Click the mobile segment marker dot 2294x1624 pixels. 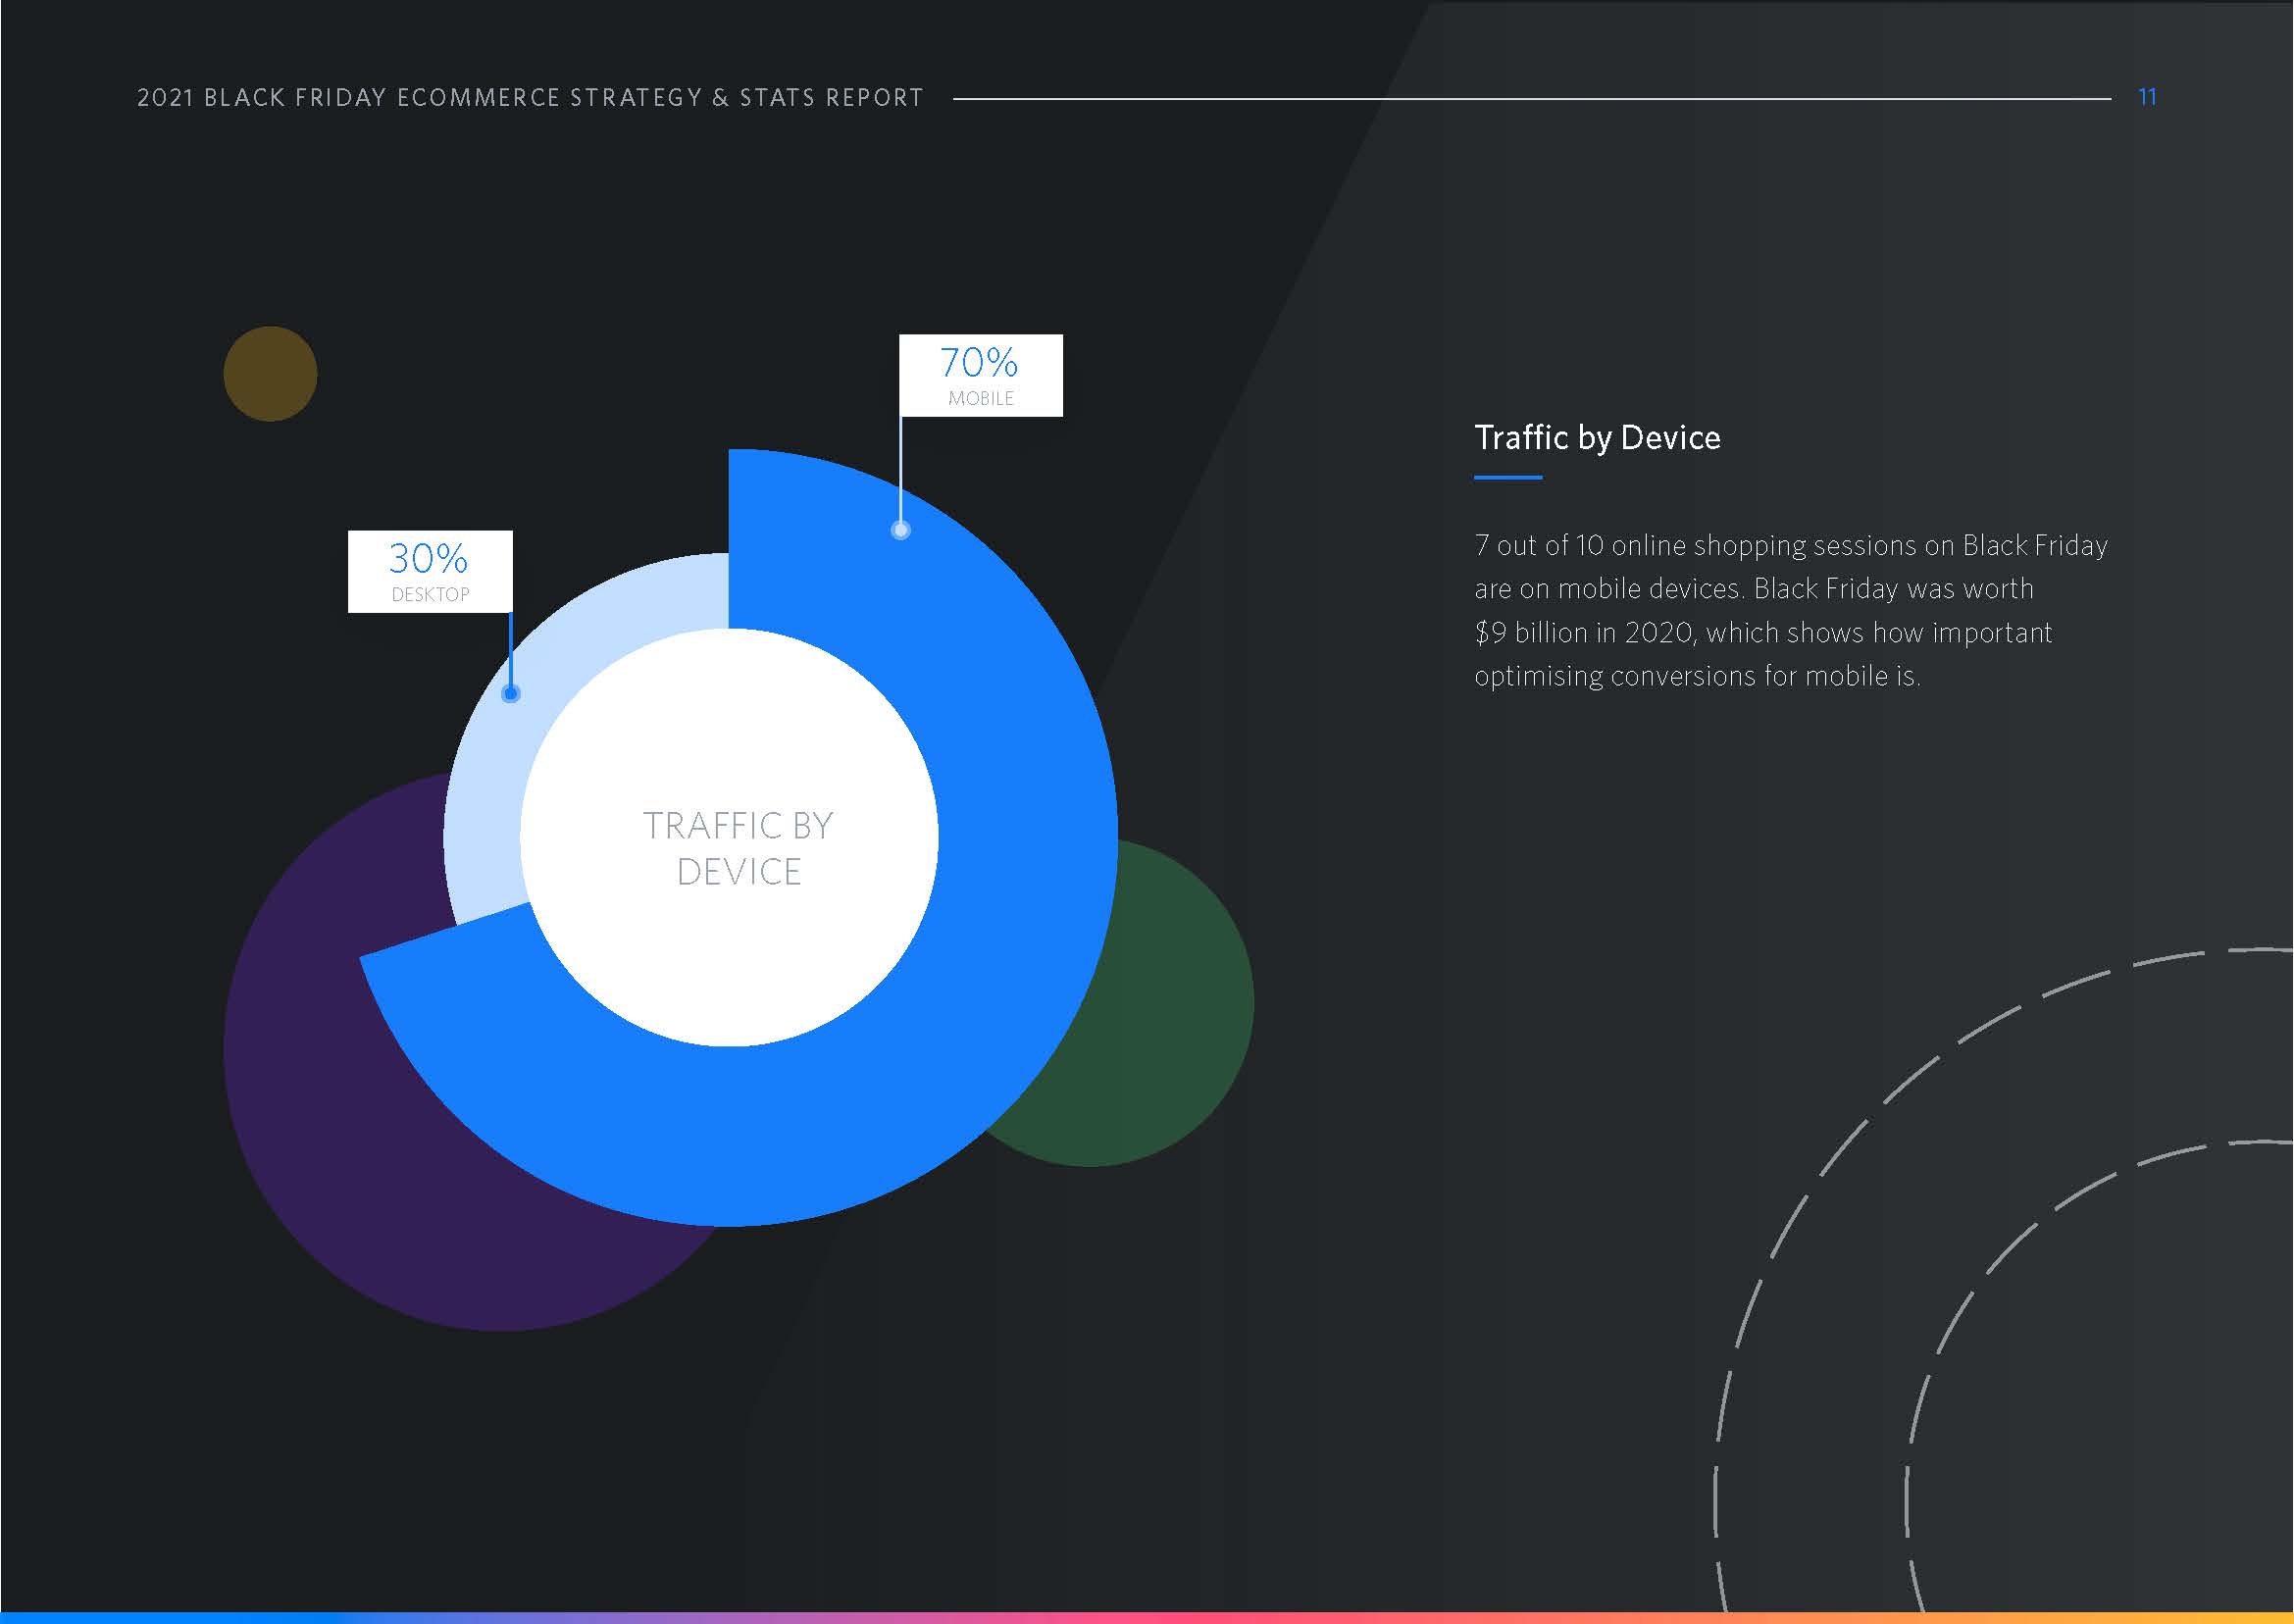(900, 530)
